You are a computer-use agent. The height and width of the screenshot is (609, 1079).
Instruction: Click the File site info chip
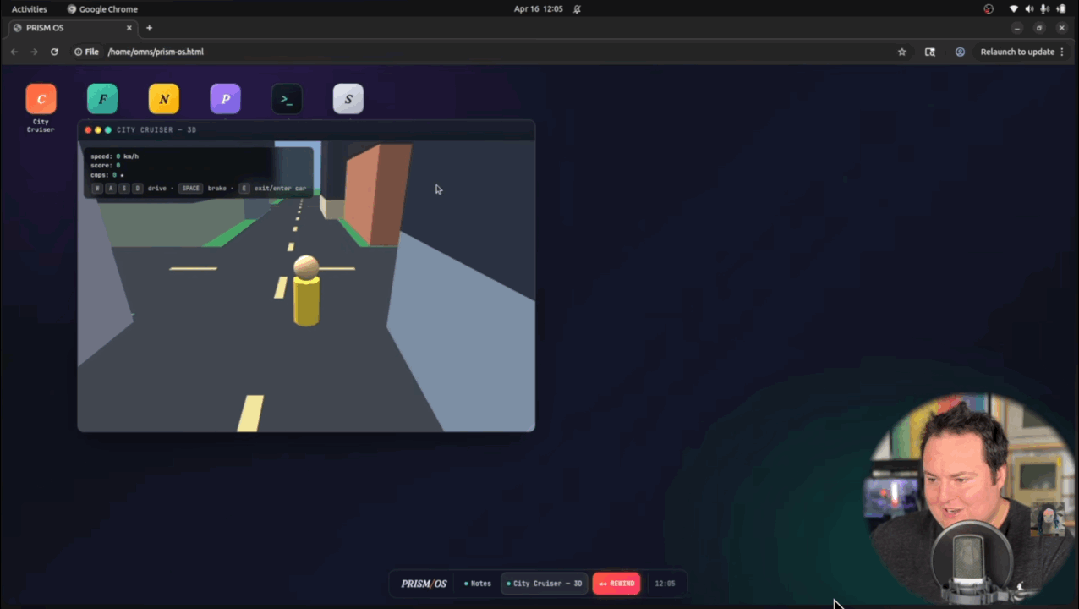[x=87, y=52]
